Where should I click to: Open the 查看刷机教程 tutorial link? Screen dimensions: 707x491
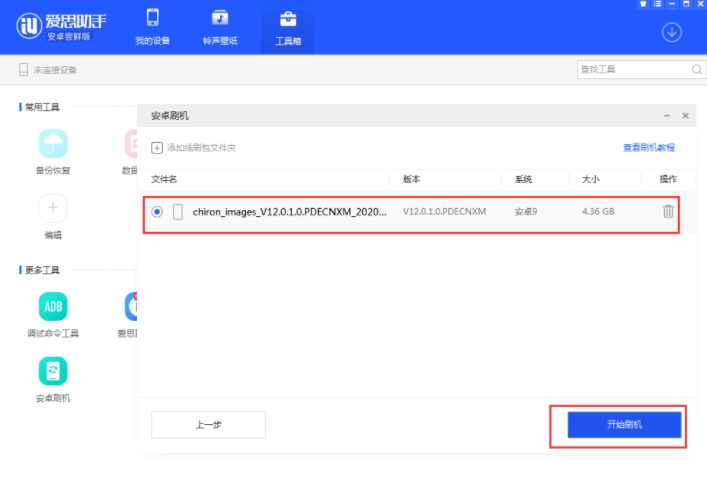click(x=649, y=148)
